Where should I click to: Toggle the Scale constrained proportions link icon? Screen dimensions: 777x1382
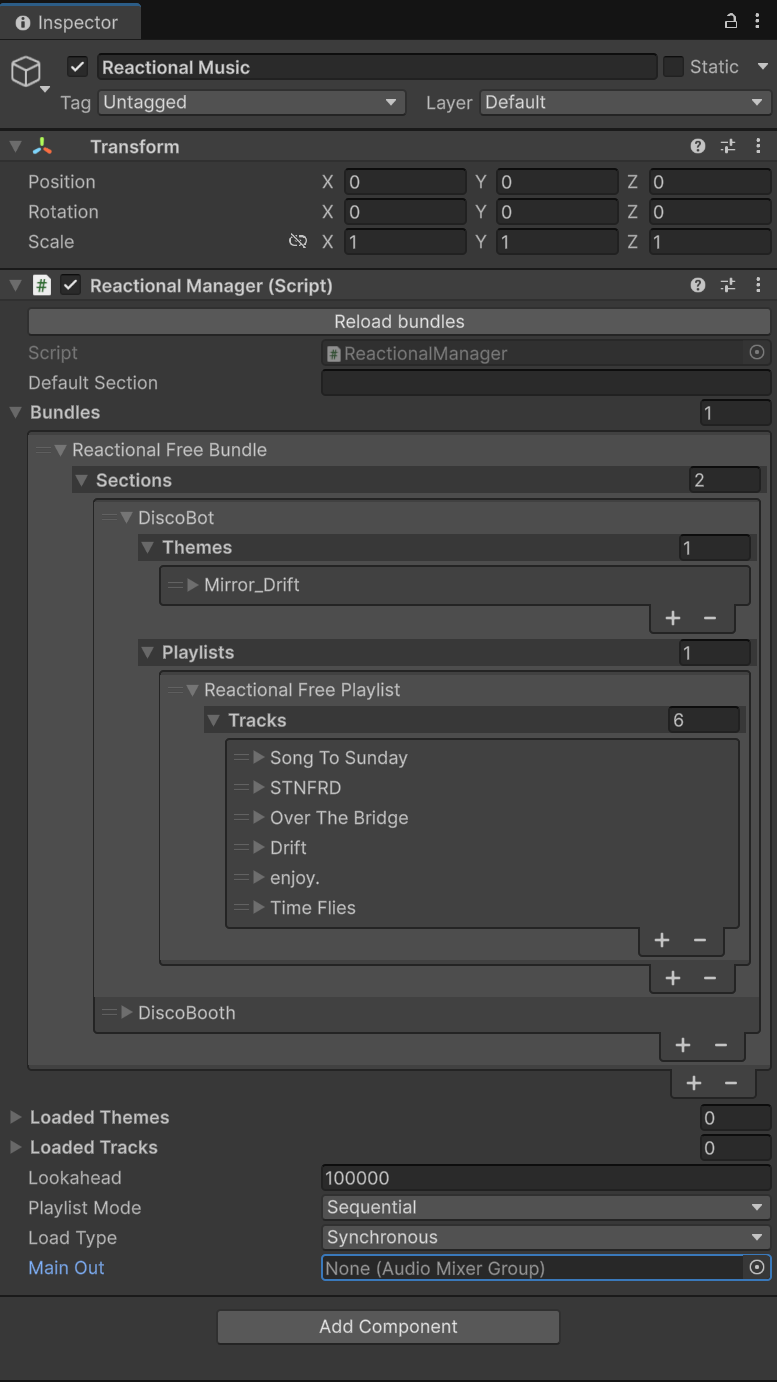[297, 241]
